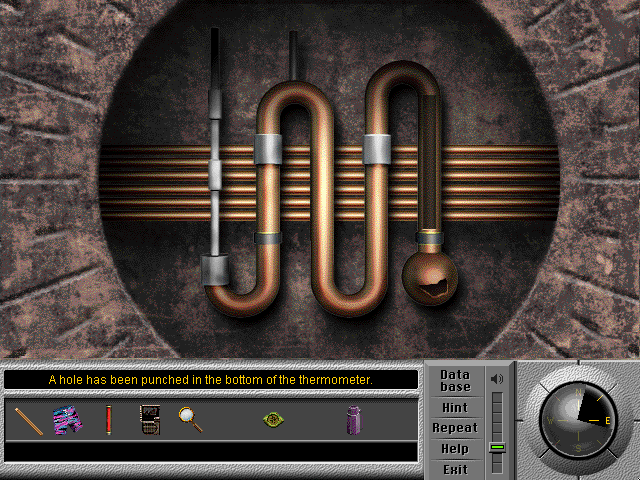Viewport: 640px width, 480px height.
Task: Select the magnifying glass from inventory
Action: point(190,419)
